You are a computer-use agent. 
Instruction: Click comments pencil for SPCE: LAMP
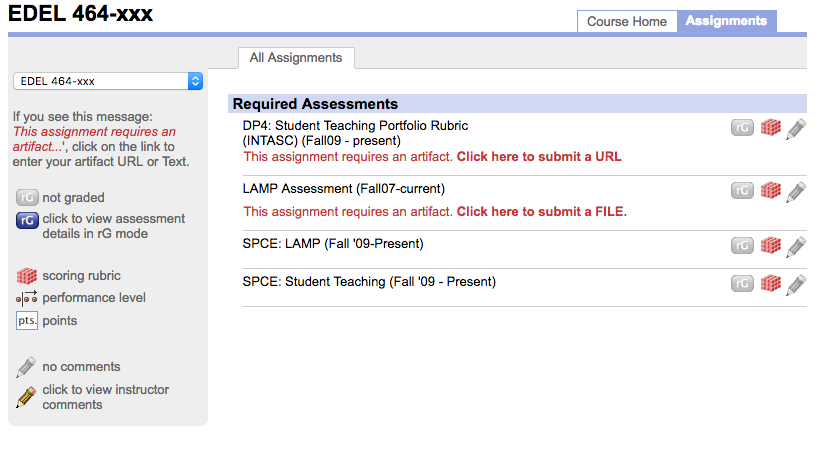click(795, 245)
